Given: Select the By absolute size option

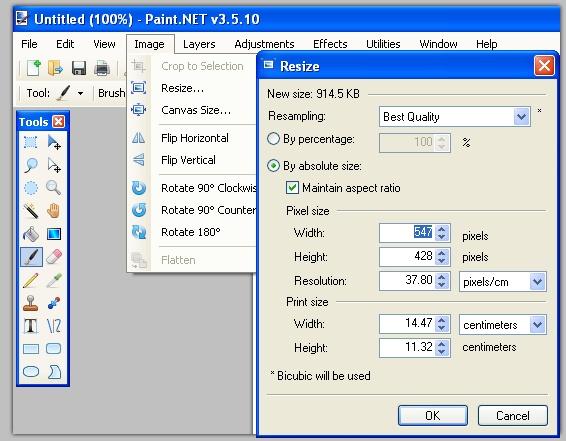Looking at the screenshot, I should point(273,166).
